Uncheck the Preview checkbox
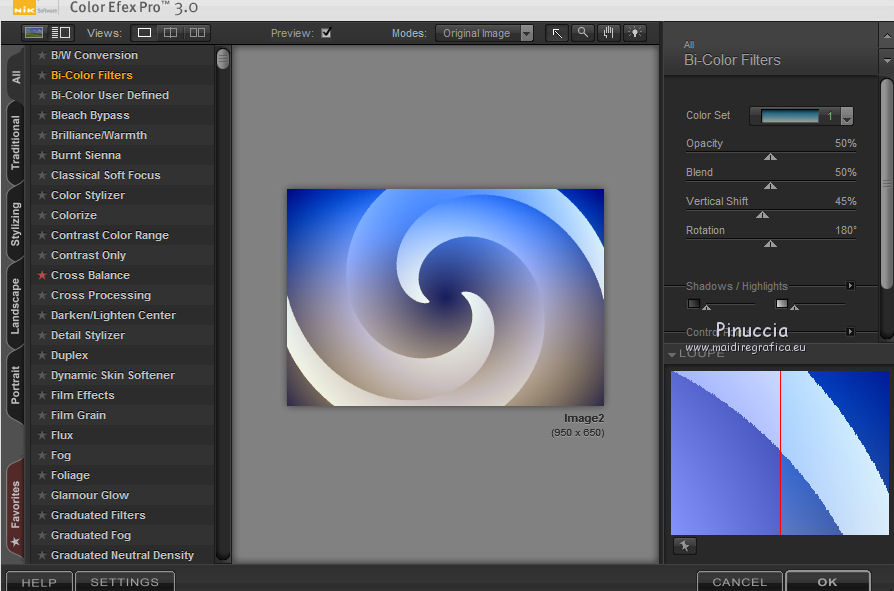The width and height of the screenshot is (894, 591). point(326,33)
